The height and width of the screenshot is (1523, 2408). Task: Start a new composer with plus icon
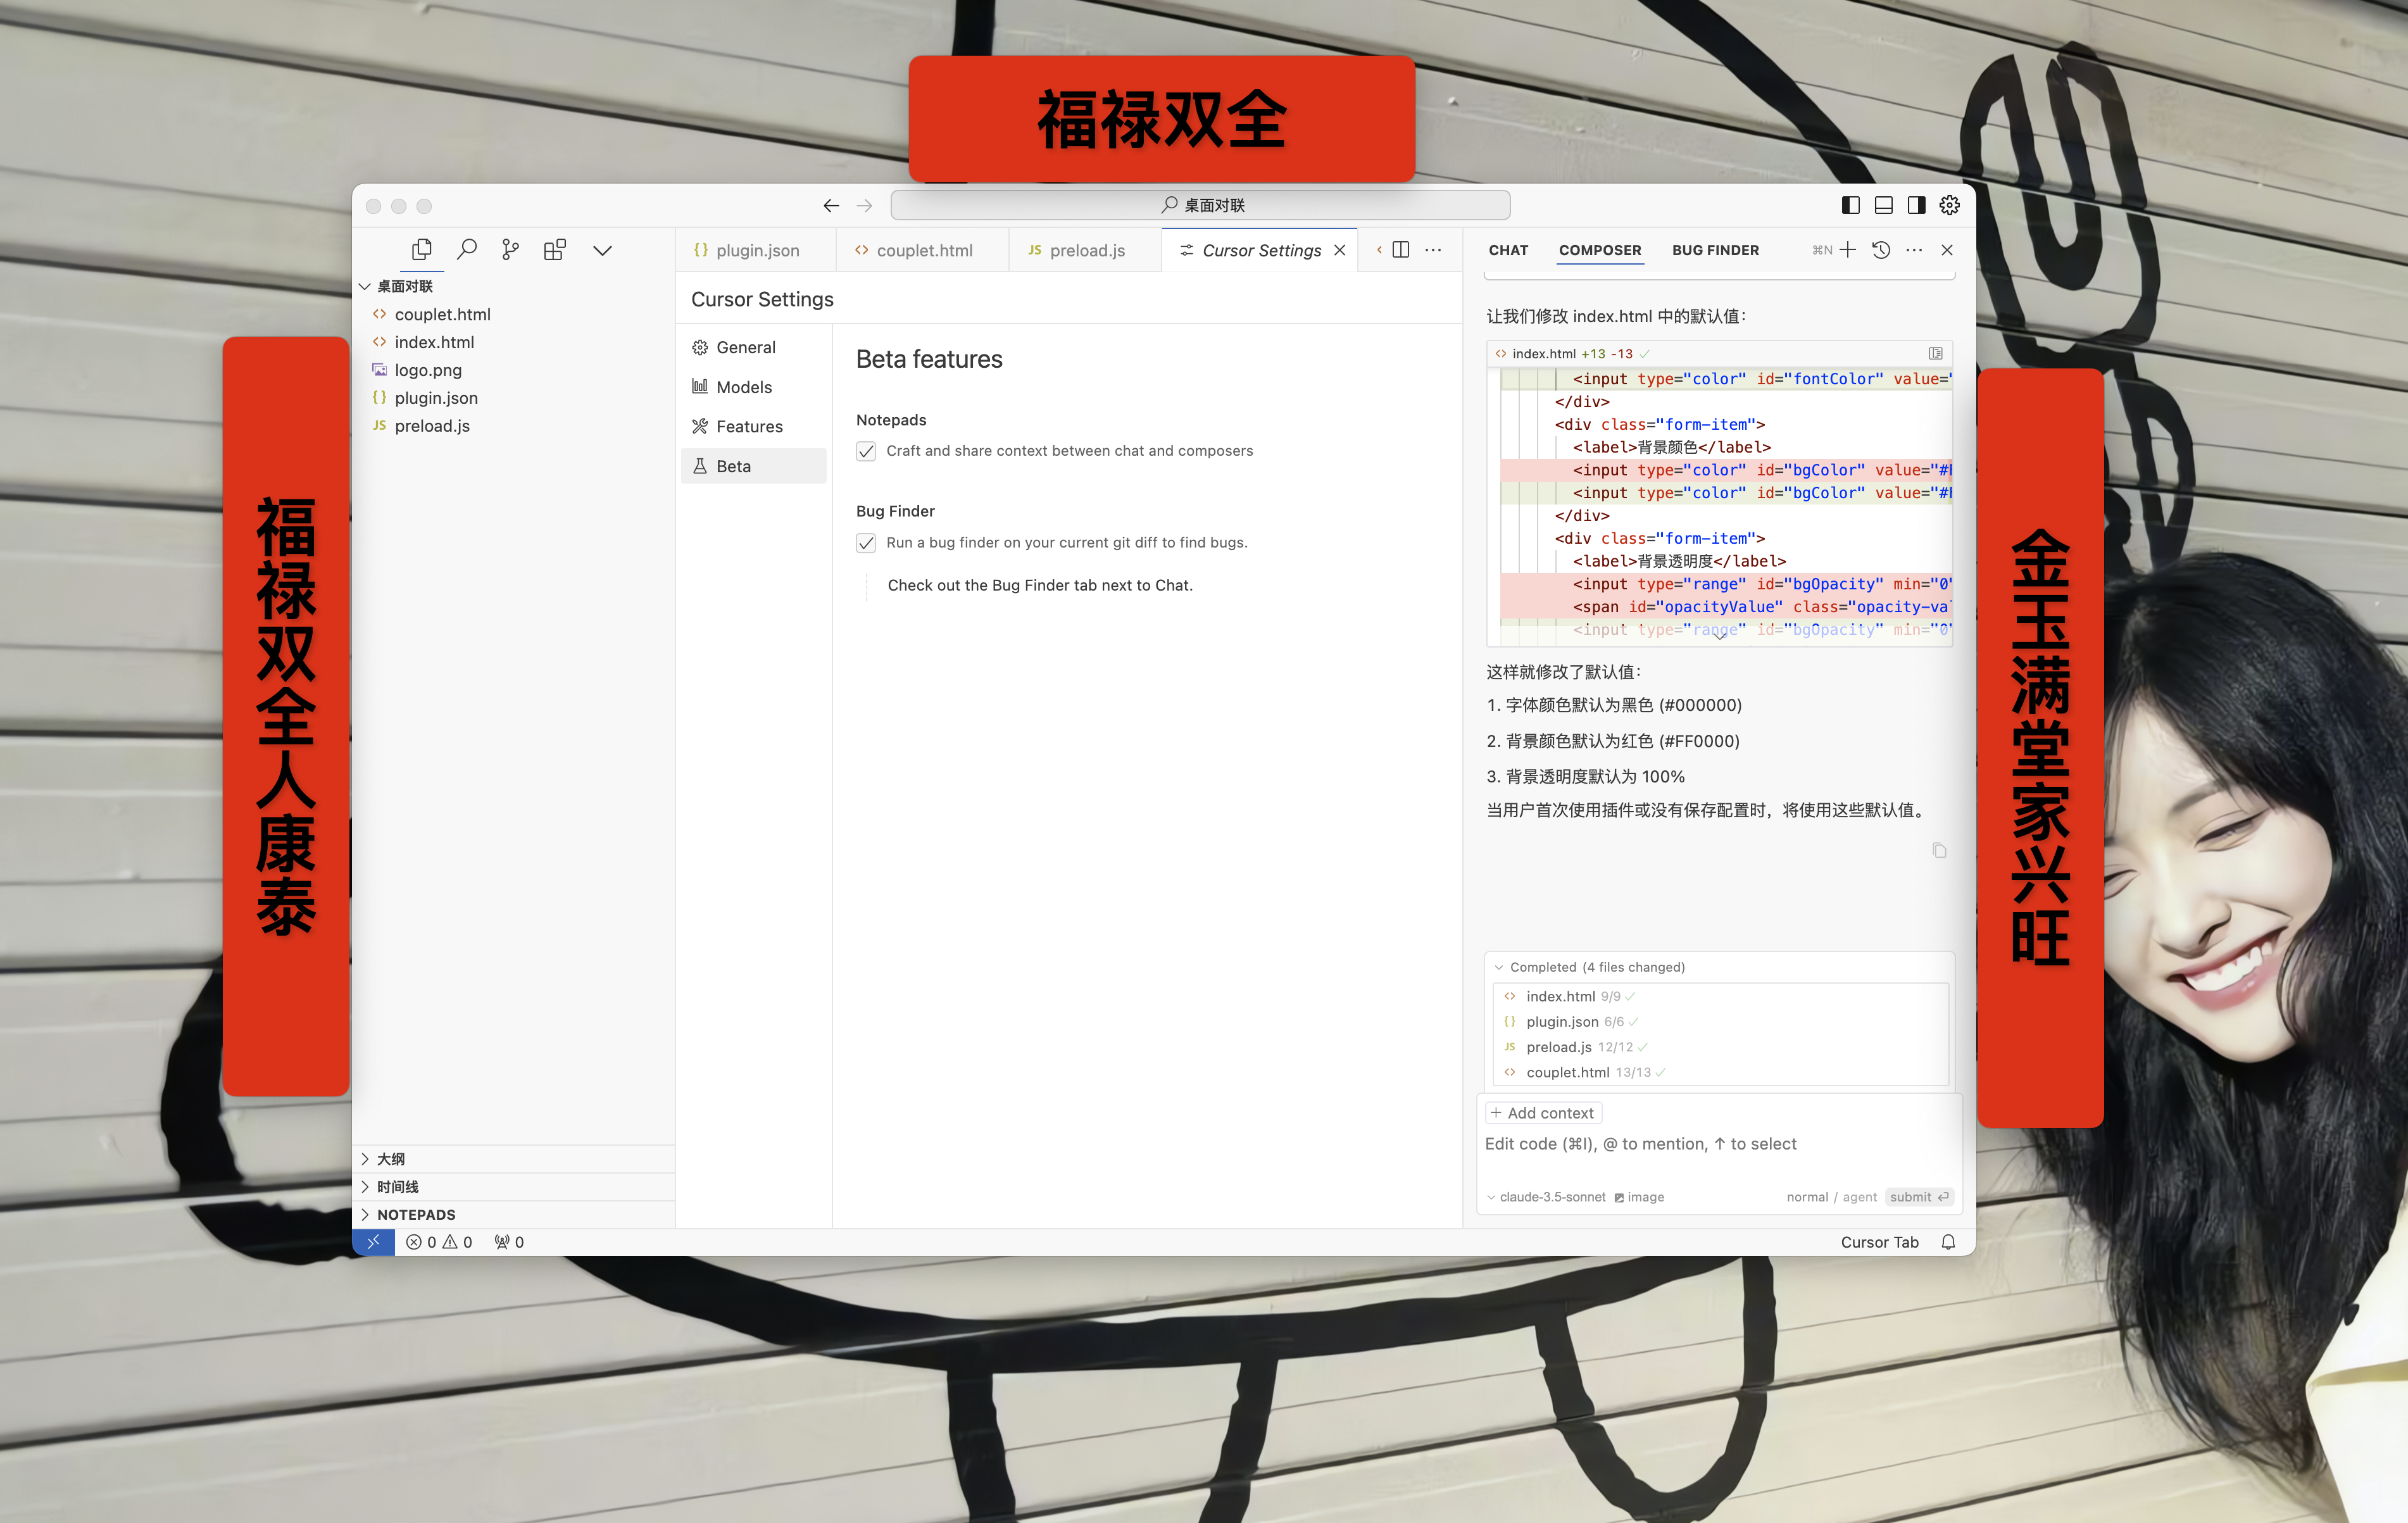pyautogui.click(x=1848, y=250)
